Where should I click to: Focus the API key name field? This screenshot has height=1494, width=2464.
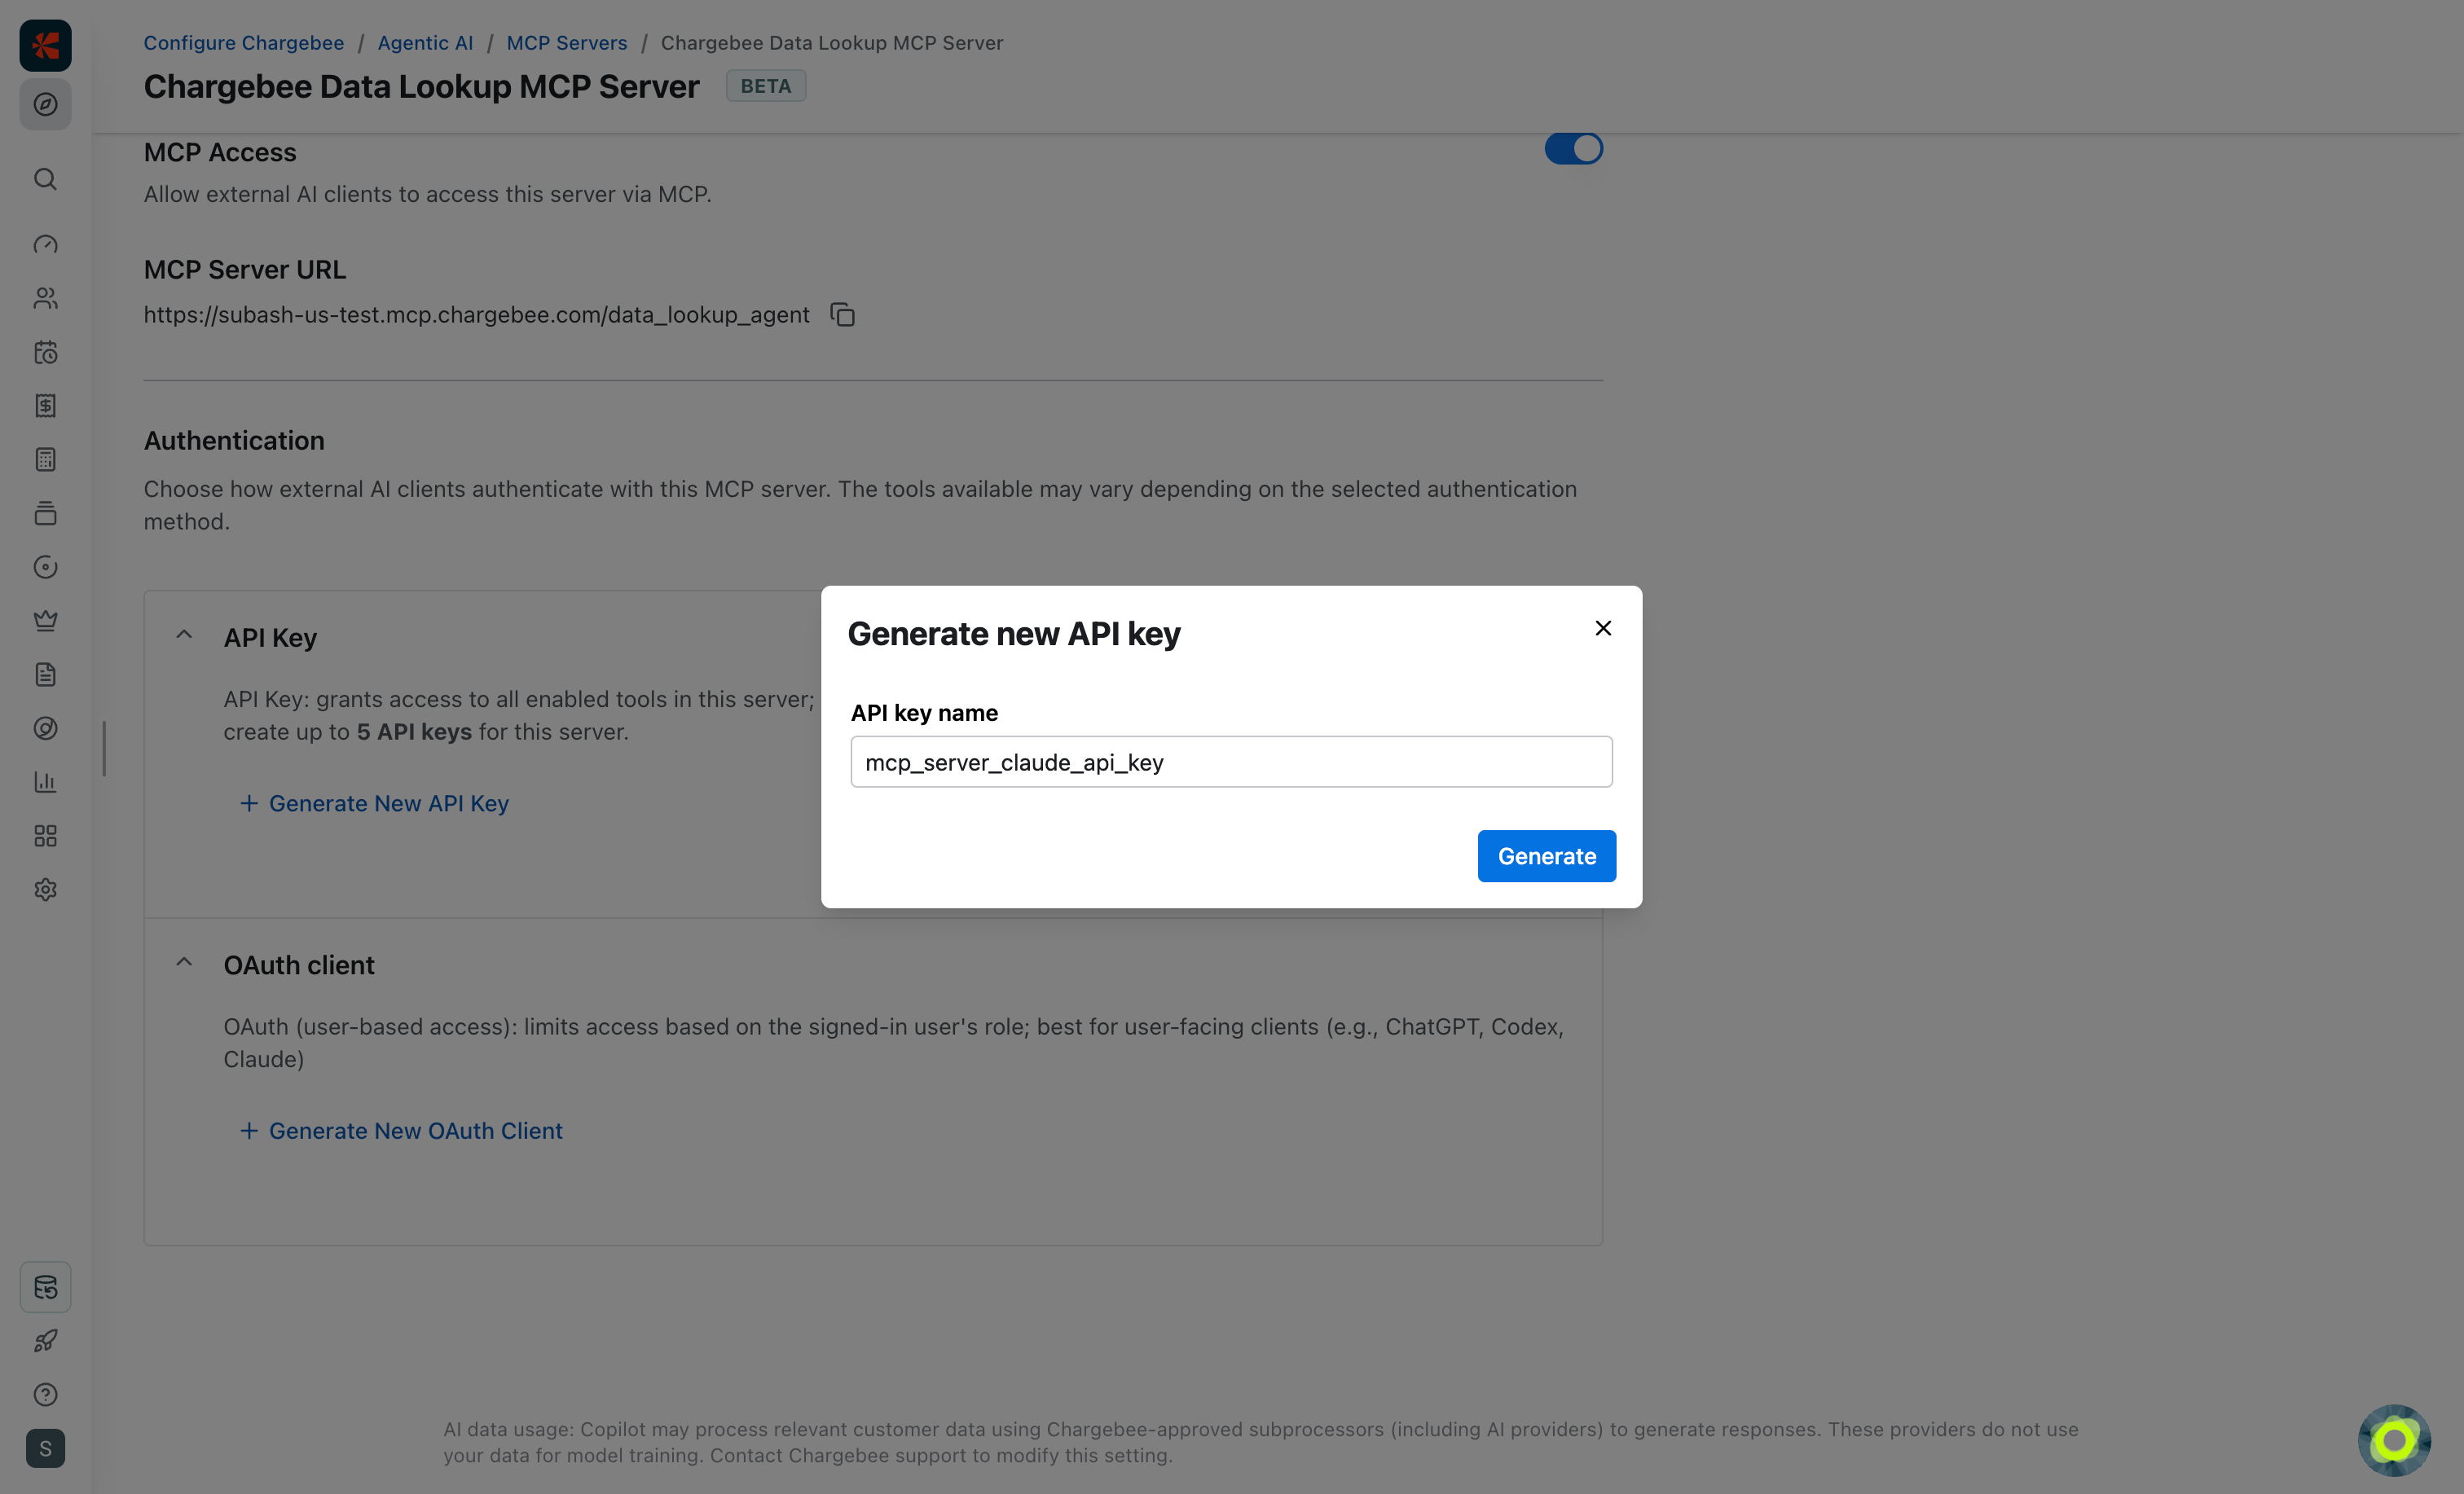pyautogui.click(x=1231, y=762)
